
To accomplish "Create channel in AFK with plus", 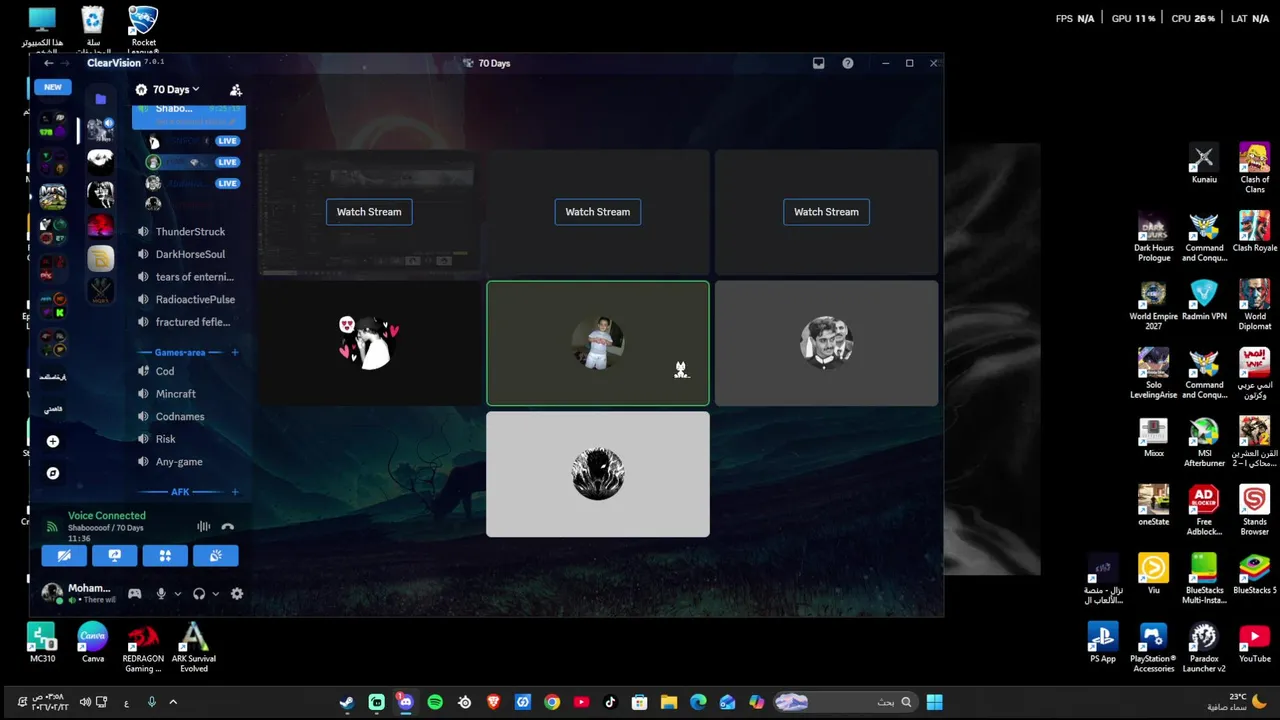I will tap(235, 492).
